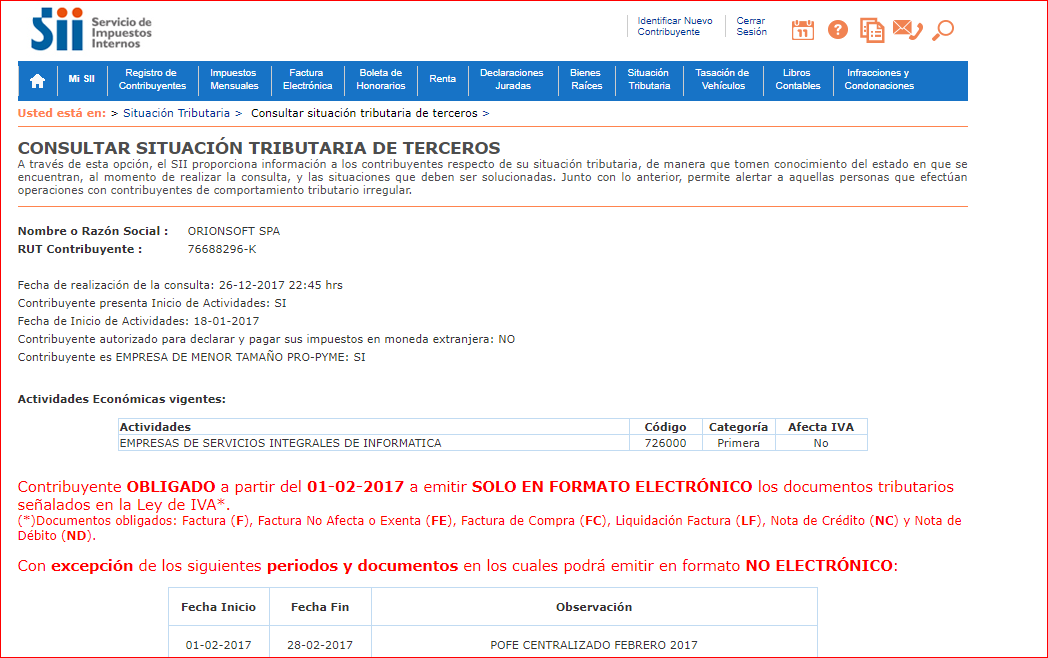Click Cerrar Sesión link
This screenshot has height=658, width=1048.
[751, 26]
